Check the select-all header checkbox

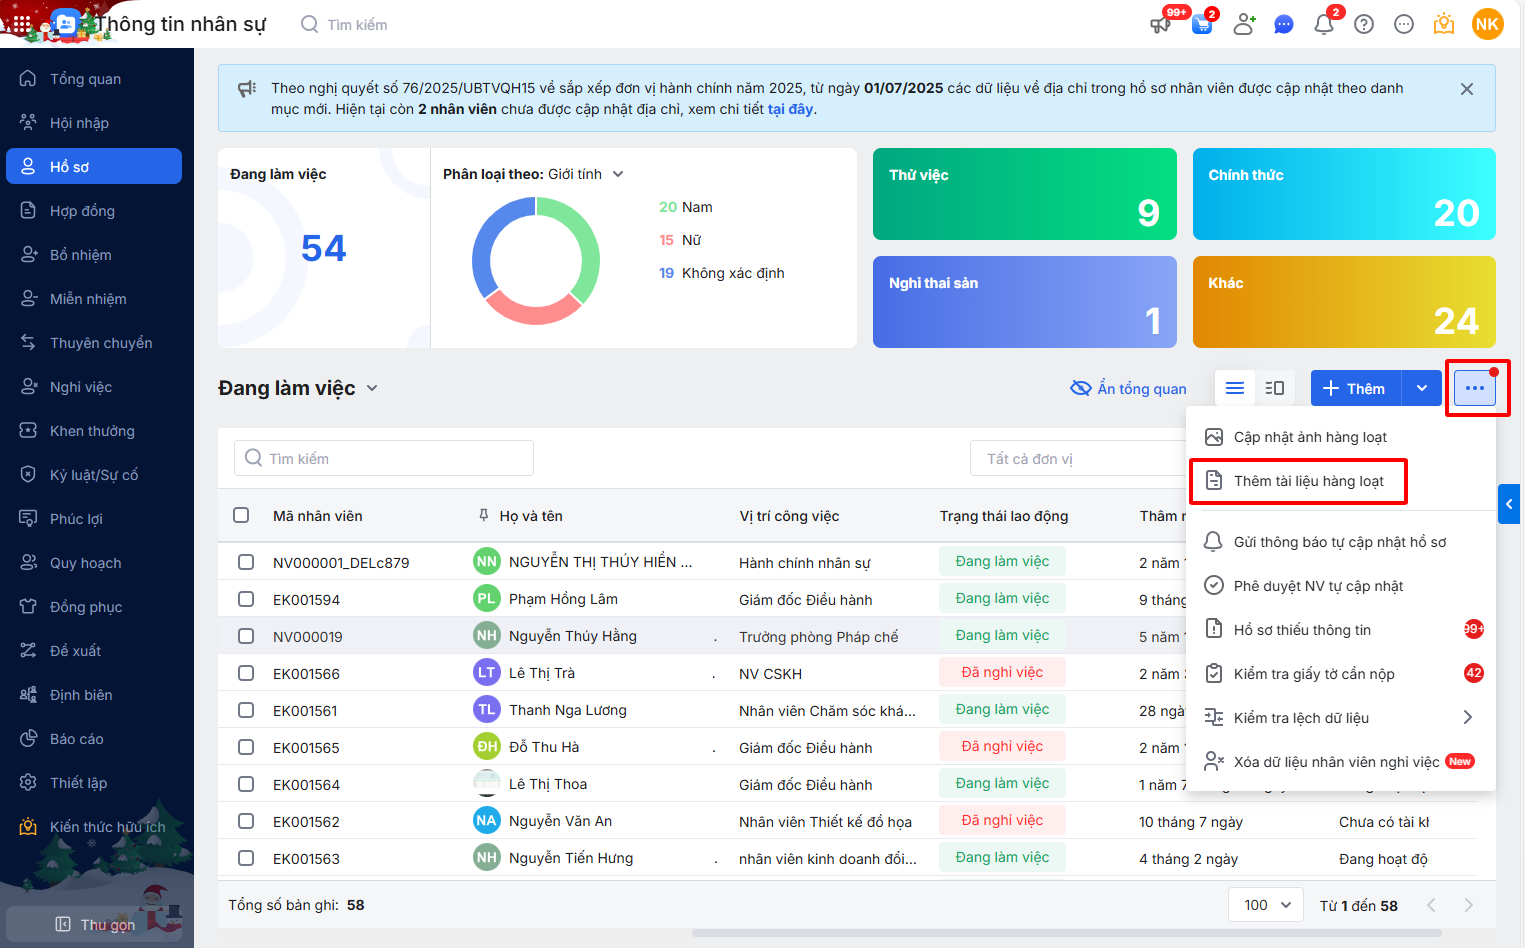point(241,515)
